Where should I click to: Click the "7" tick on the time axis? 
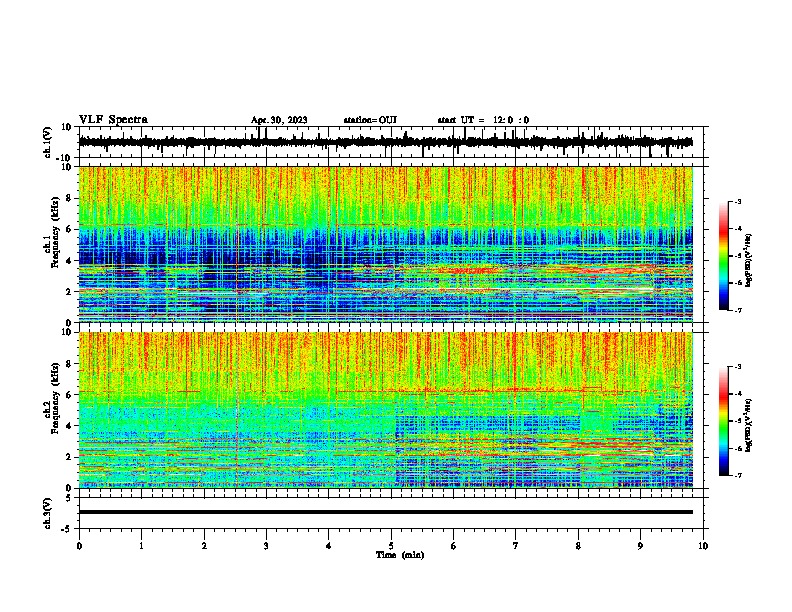[x=516, y=546]
